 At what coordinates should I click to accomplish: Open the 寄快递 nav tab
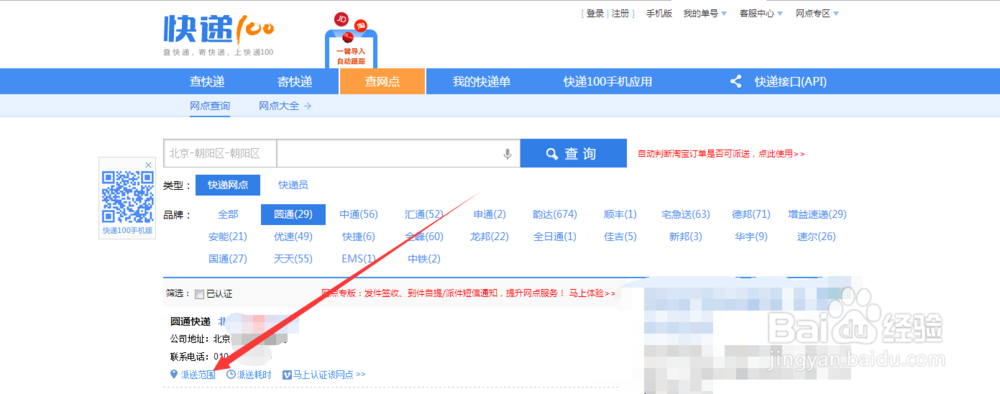pos(295,82)
